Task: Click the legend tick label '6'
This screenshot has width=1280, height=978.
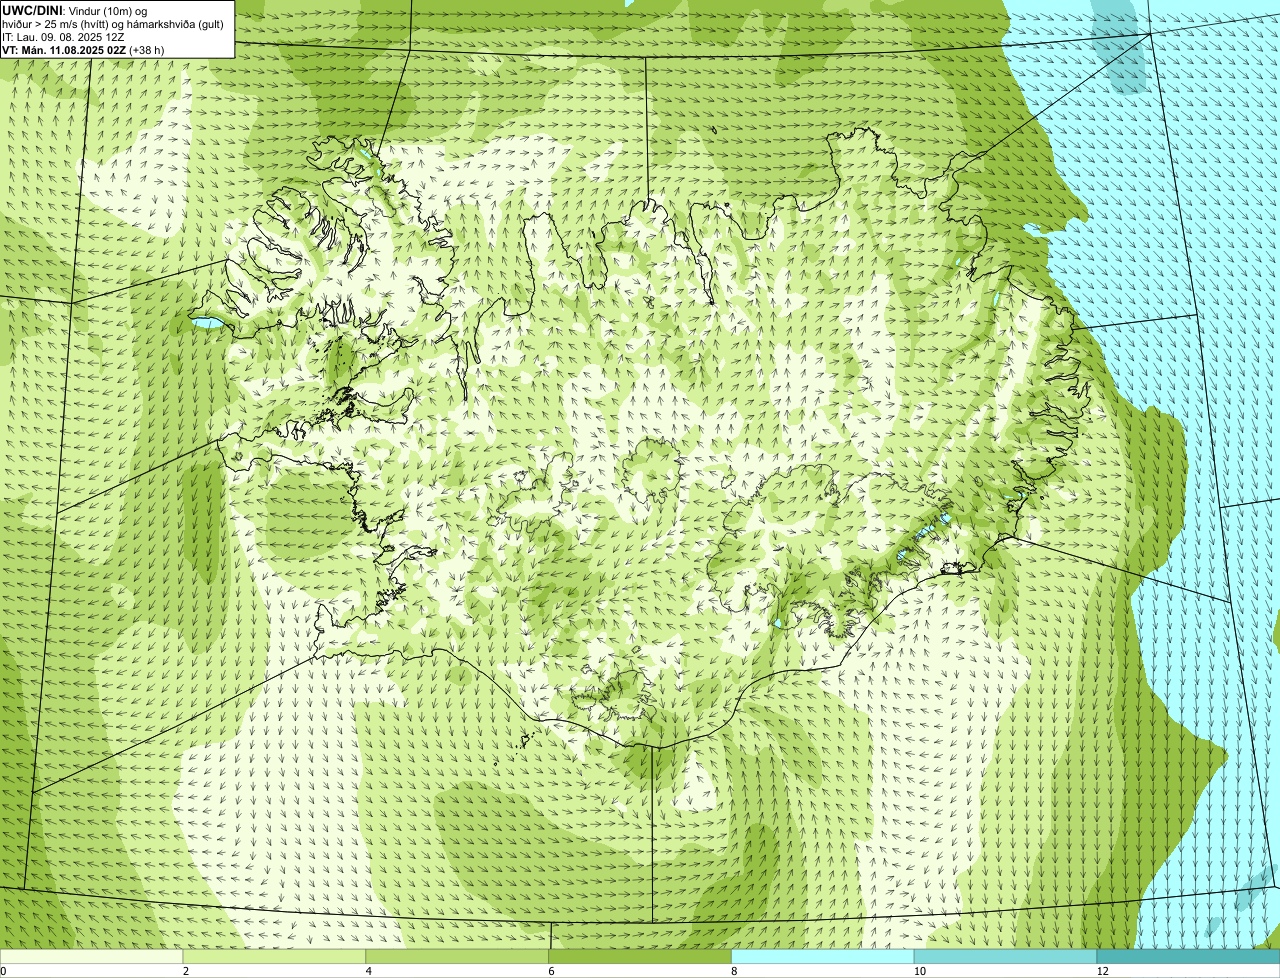Action: [552, 971]
